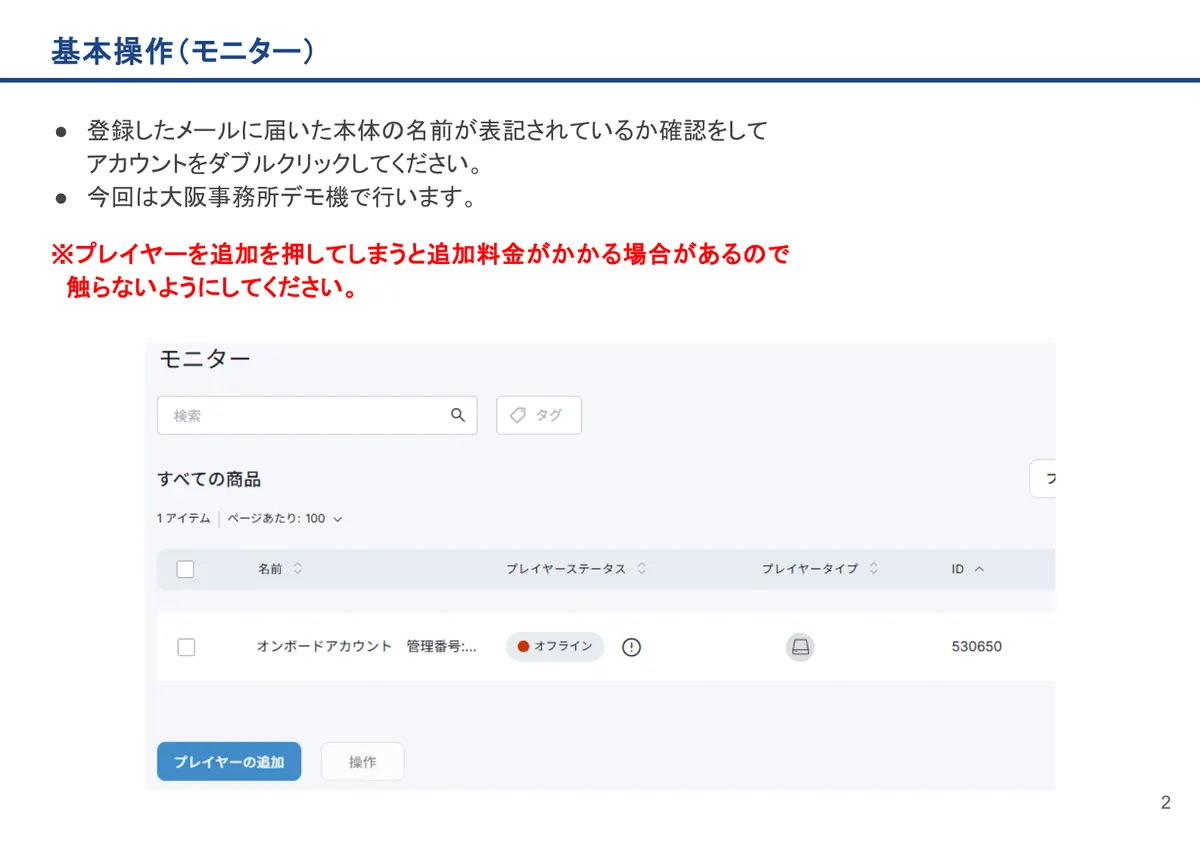Open the タグ filter button

click(539, 415)
